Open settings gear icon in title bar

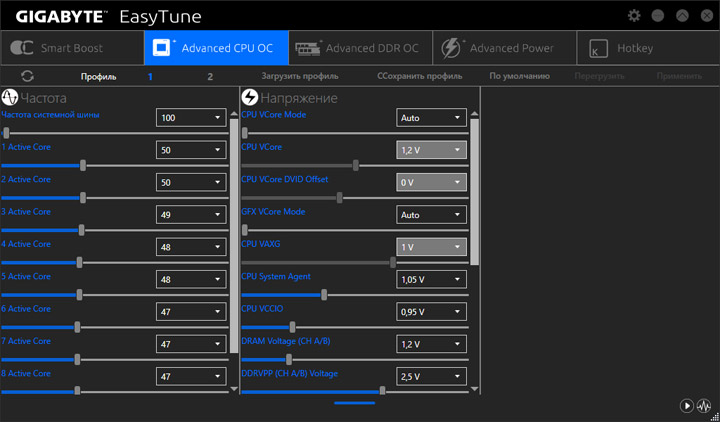634,16
